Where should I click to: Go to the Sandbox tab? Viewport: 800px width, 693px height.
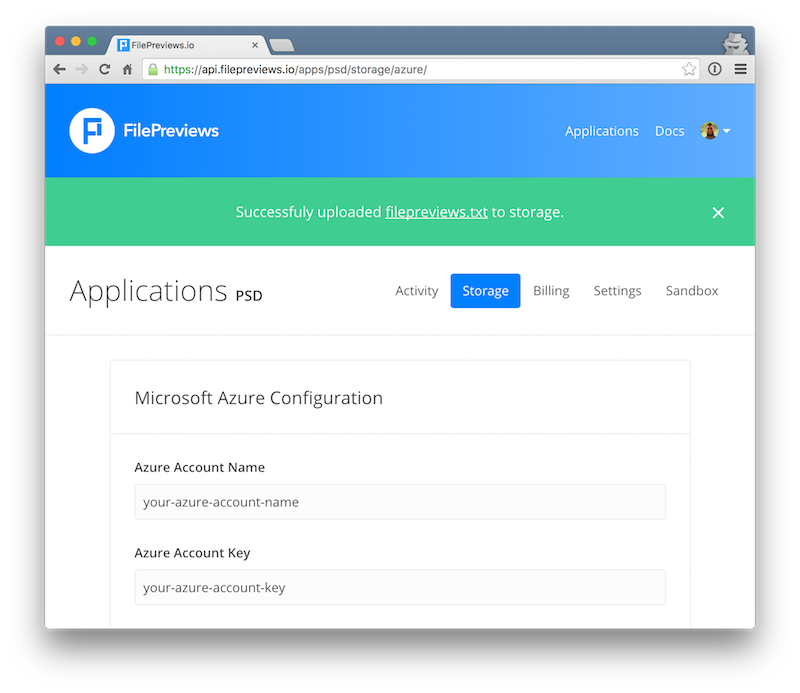coord(692,291)
